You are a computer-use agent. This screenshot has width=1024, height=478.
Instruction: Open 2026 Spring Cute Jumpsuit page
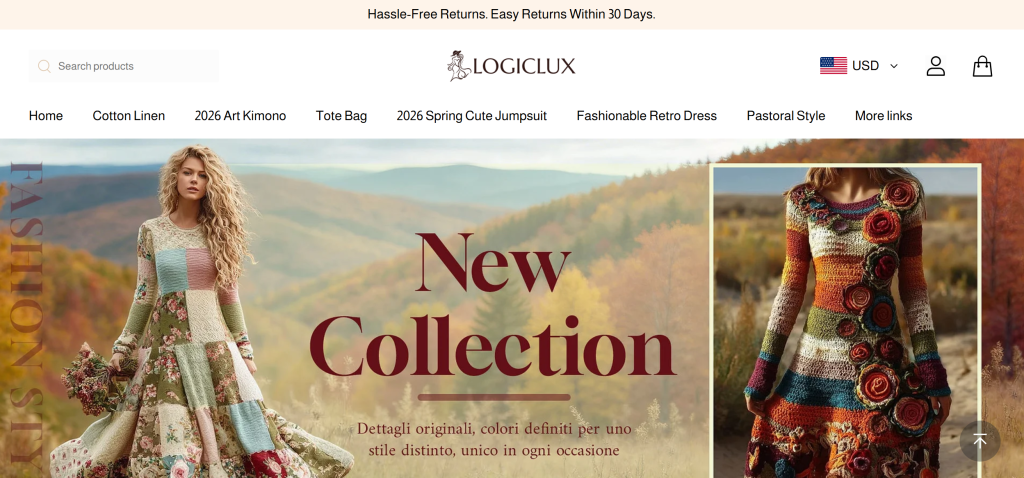point(472,116)
